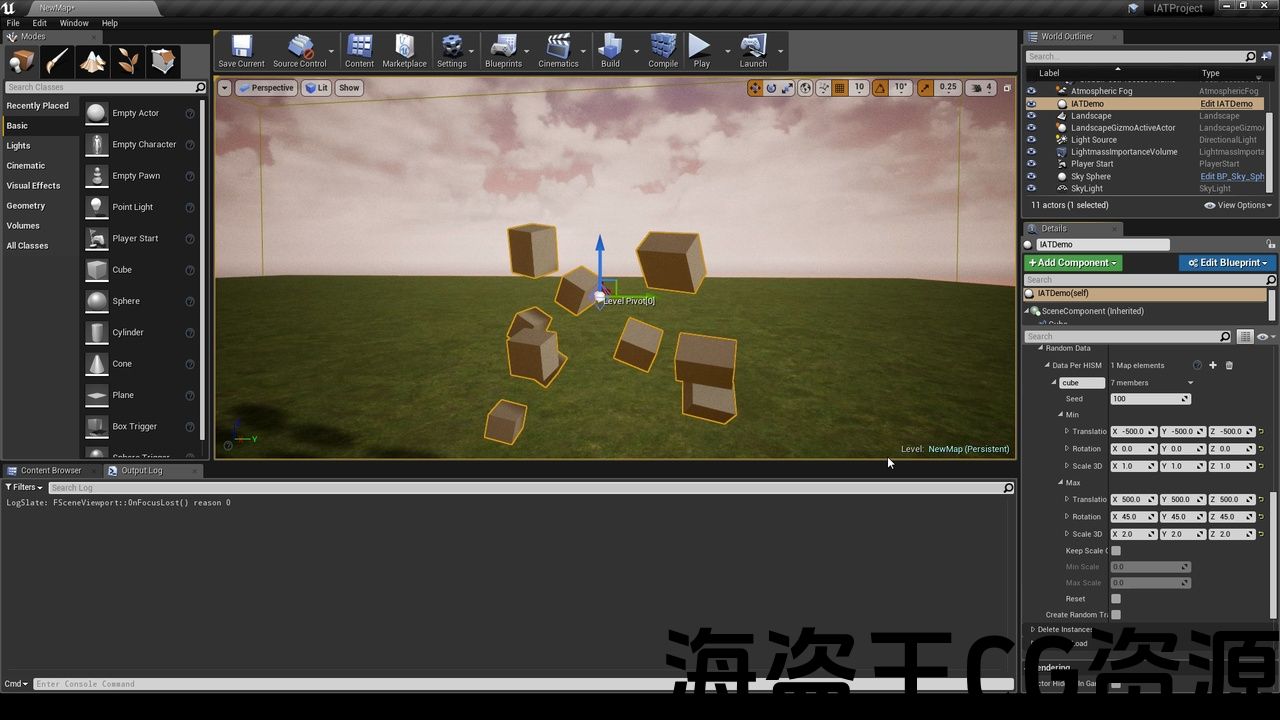This screenshot has height=720, width=1280.
Task: Expand the View Options dropdown
Action: point(1240,205)
